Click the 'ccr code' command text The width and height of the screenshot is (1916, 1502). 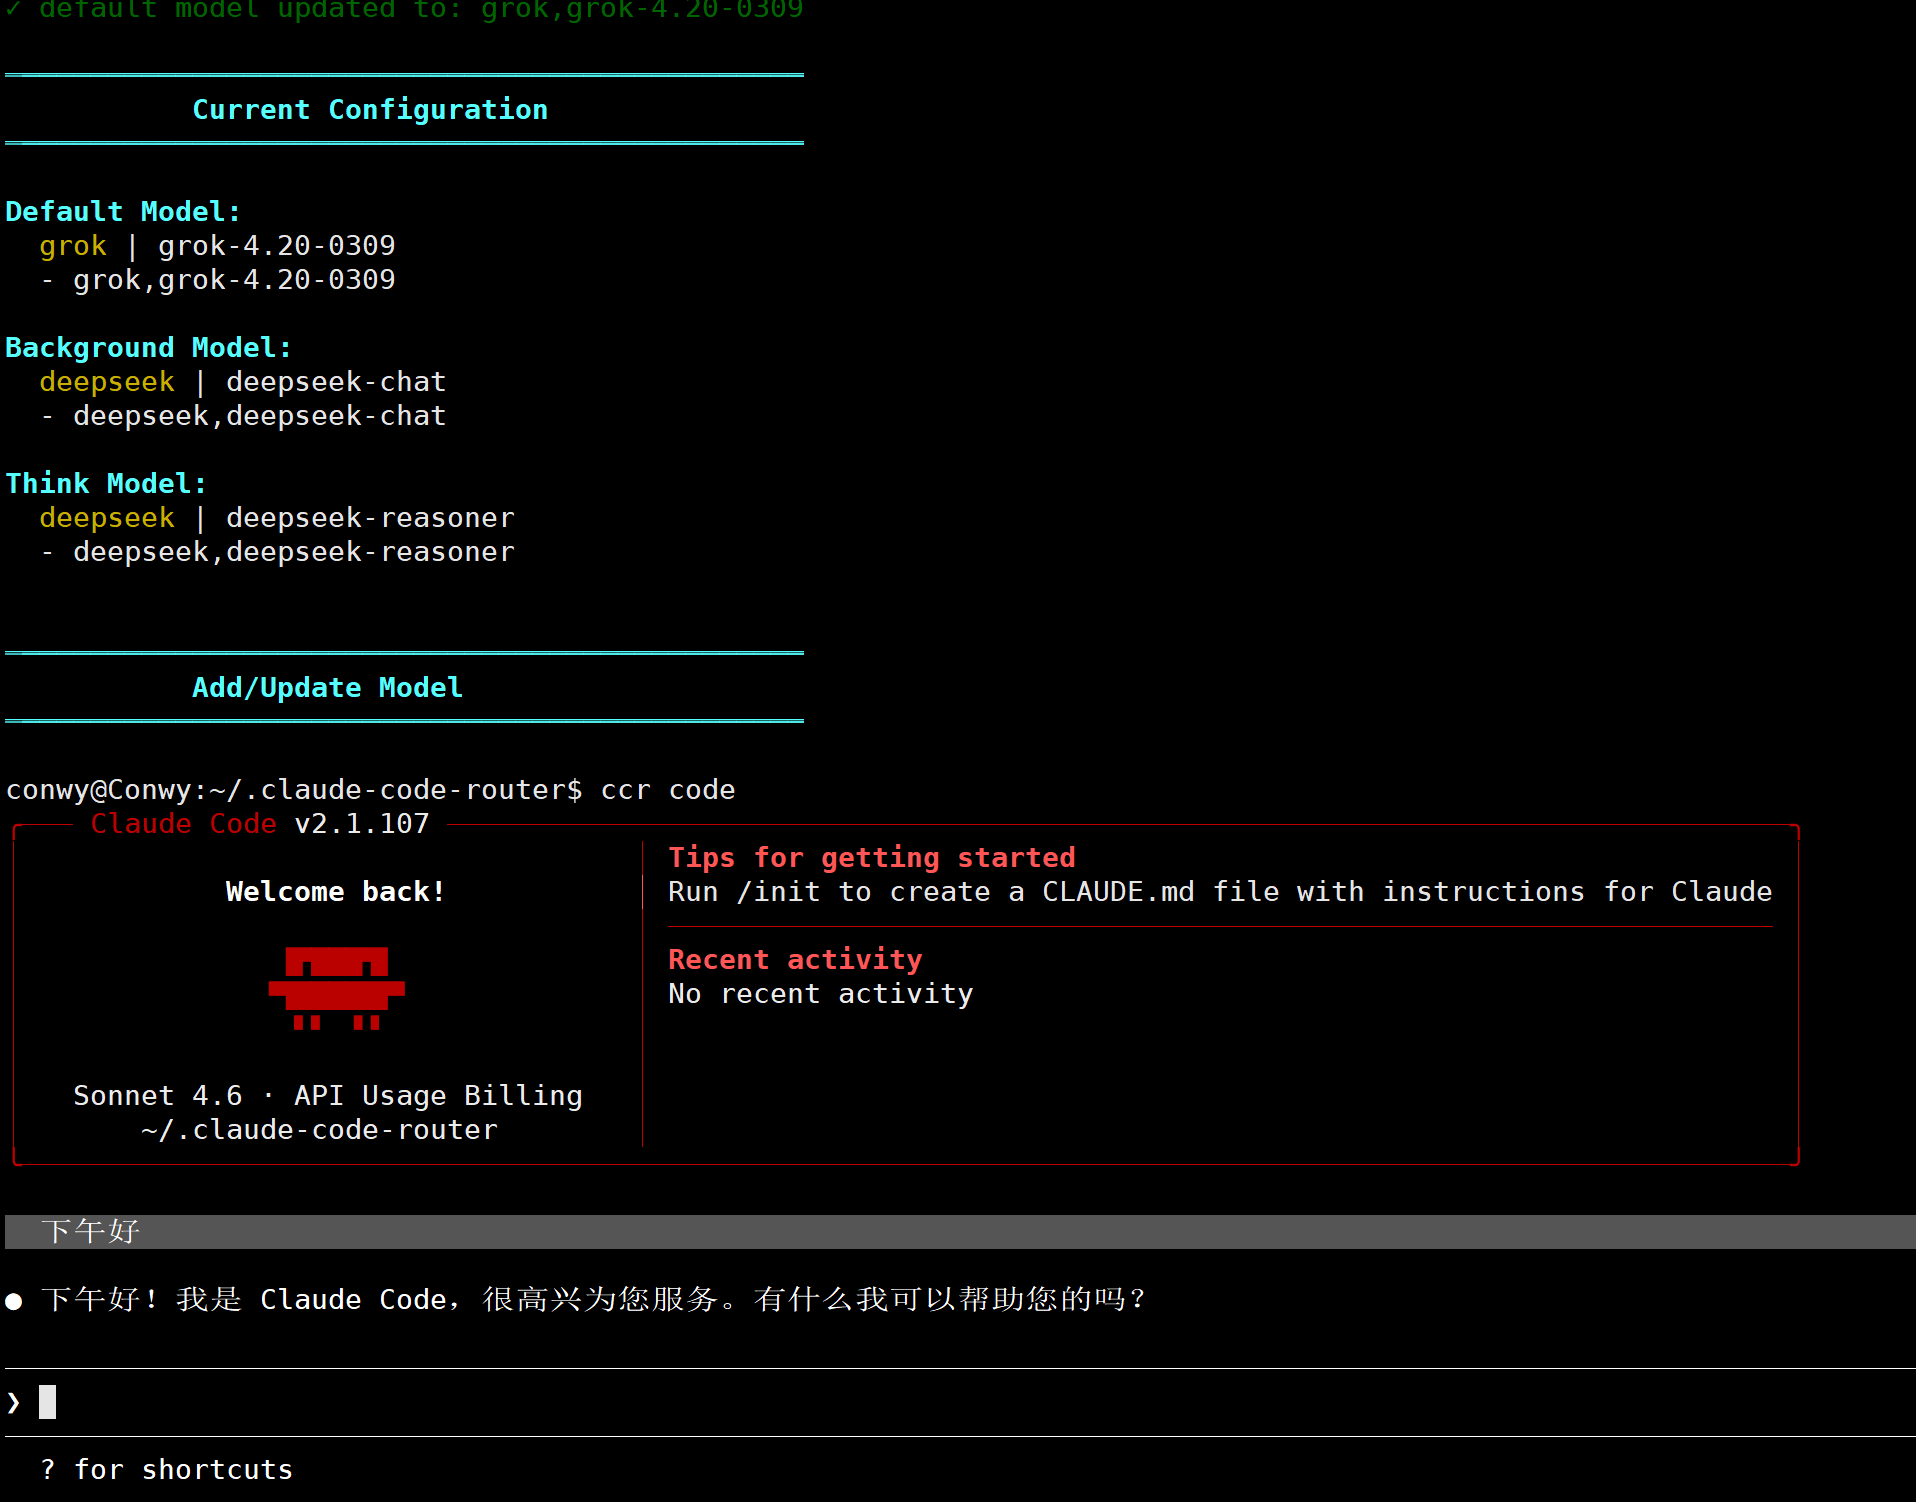tap(668, 790)
